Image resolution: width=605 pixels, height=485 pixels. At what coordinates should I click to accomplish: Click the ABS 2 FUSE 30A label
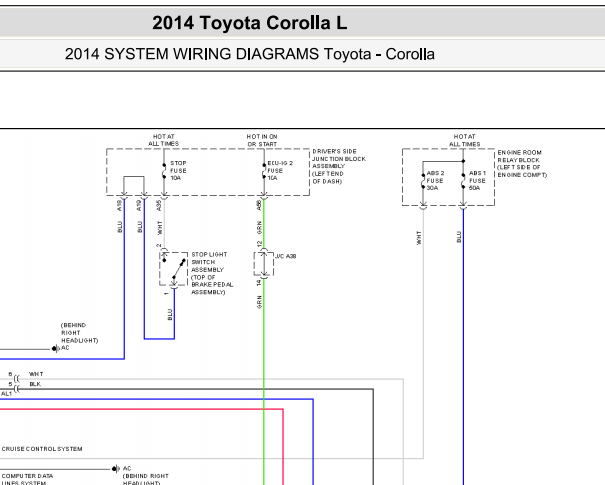tap(435, 181)
